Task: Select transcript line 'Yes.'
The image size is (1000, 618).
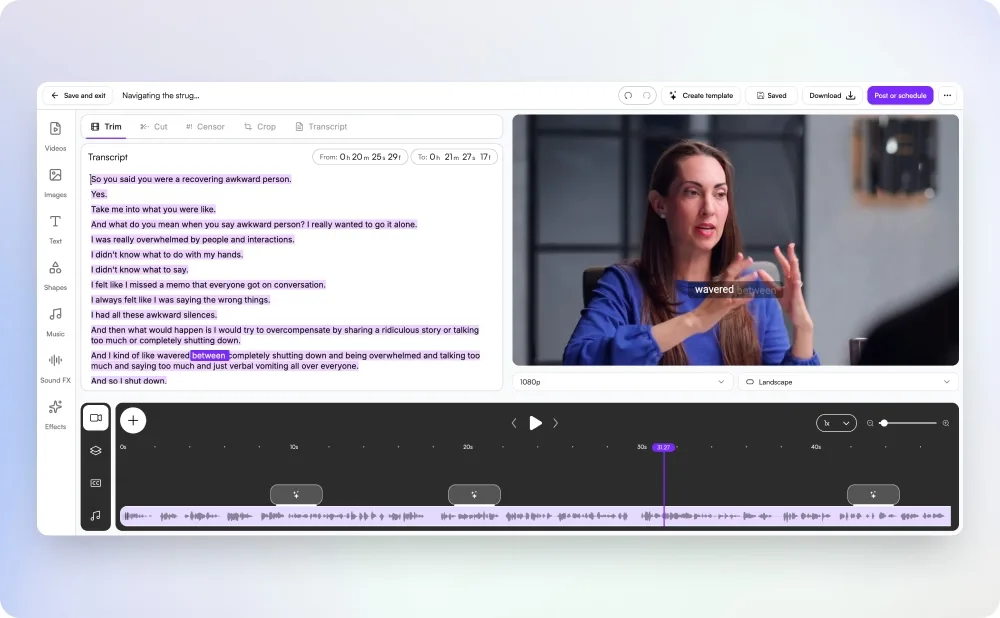Action: (x=99, y=195)
